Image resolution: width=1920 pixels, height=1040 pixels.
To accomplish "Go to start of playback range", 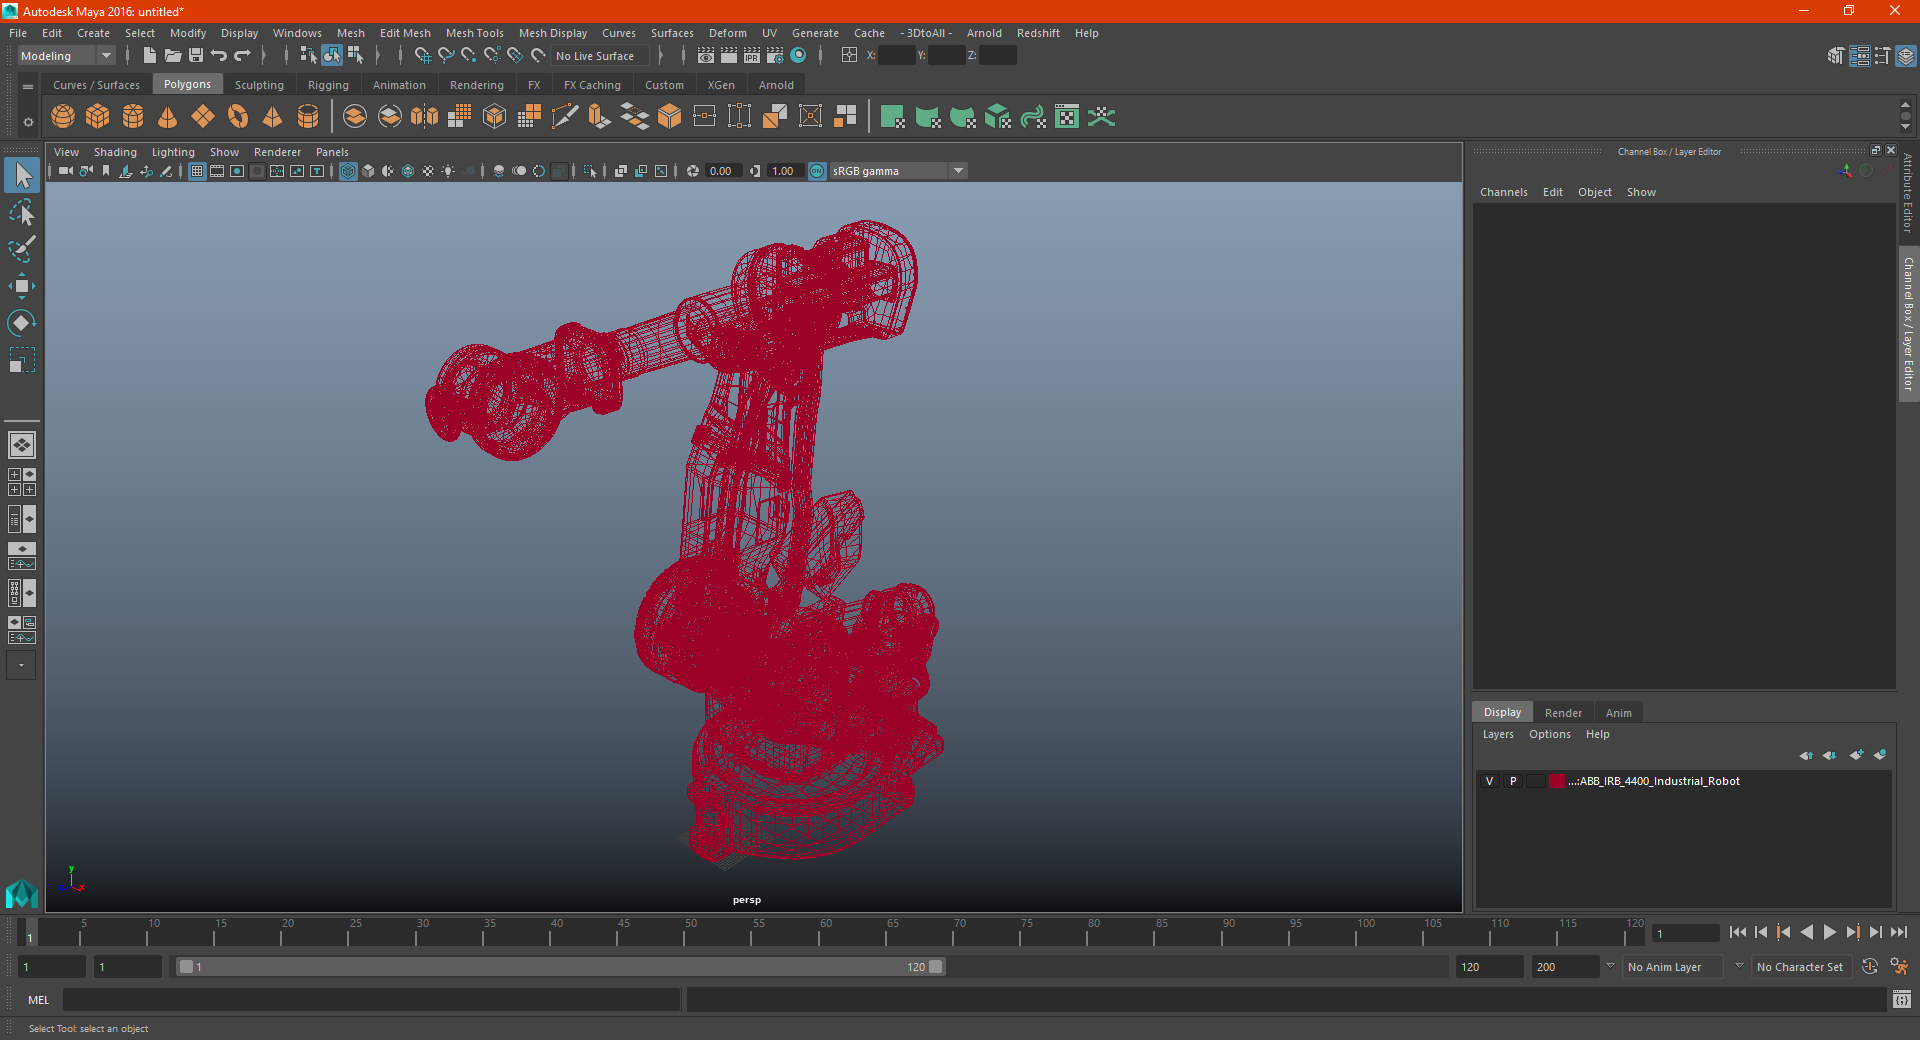I will 1737,932.
